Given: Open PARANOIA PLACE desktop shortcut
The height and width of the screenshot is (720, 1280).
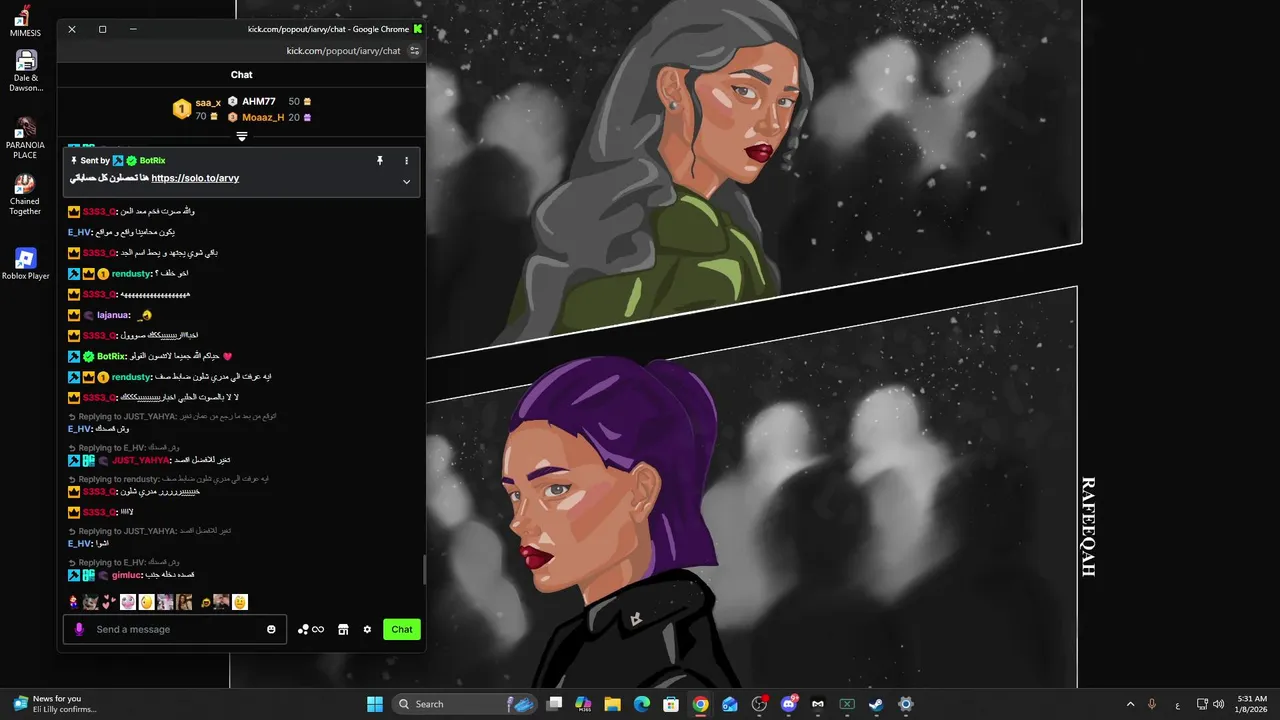Looking at the screenshot, I should [25, 138].
